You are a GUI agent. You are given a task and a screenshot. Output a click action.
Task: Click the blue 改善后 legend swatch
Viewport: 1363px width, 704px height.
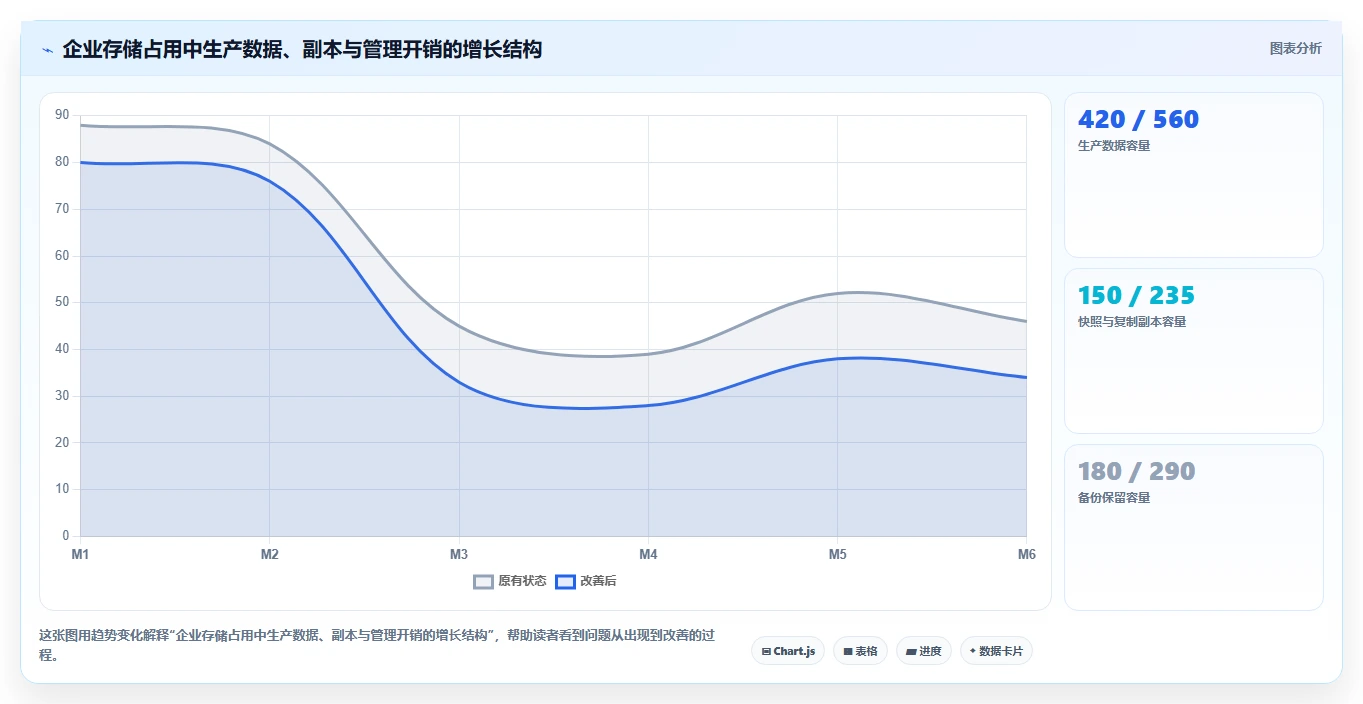[x=566, y=581]
